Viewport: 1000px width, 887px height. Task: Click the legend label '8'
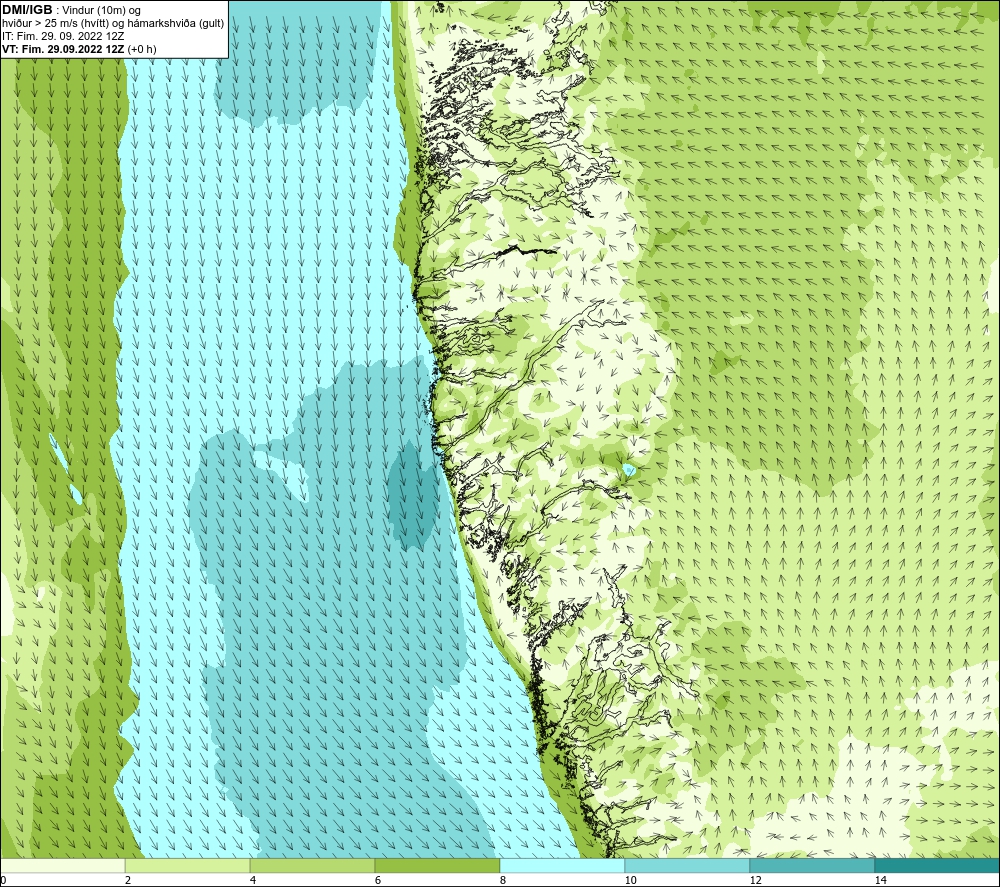[x=503, y=880]
